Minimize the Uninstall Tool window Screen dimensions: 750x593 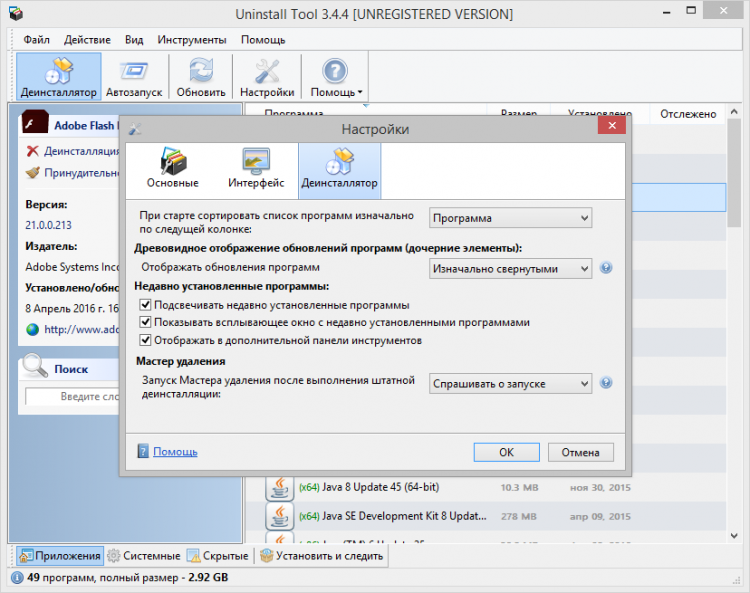pyautogui.click(x=667, y=11)
